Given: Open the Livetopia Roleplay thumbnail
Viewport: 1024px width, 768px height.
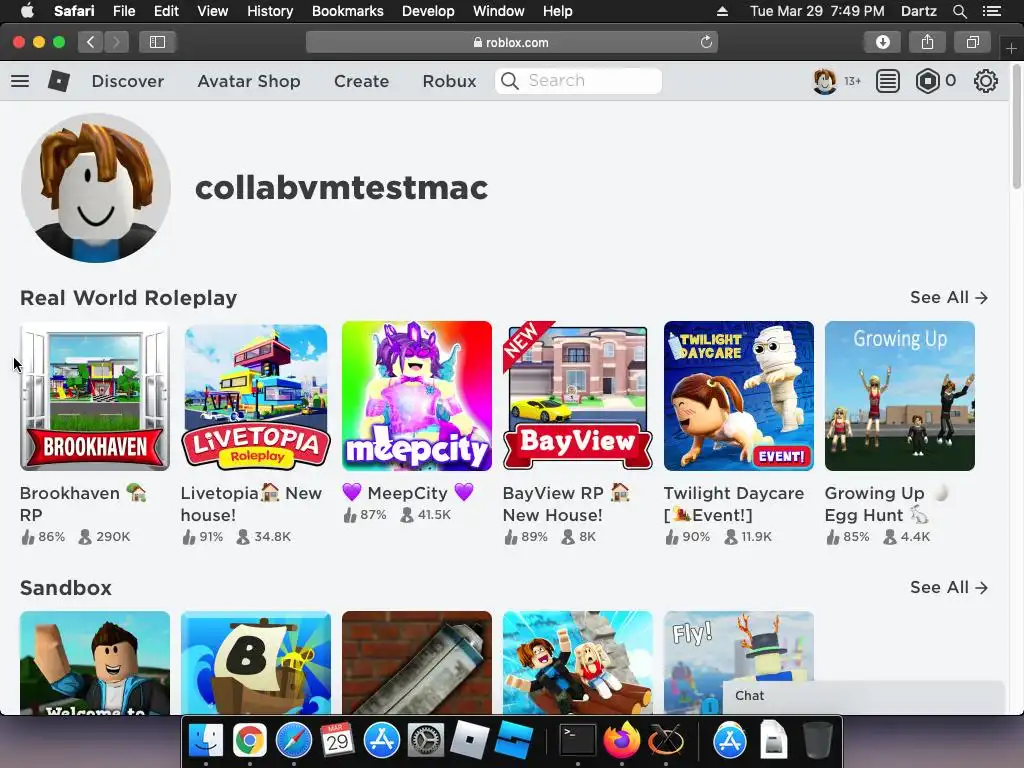Looking at the screenshot, I should coord(255,396).
